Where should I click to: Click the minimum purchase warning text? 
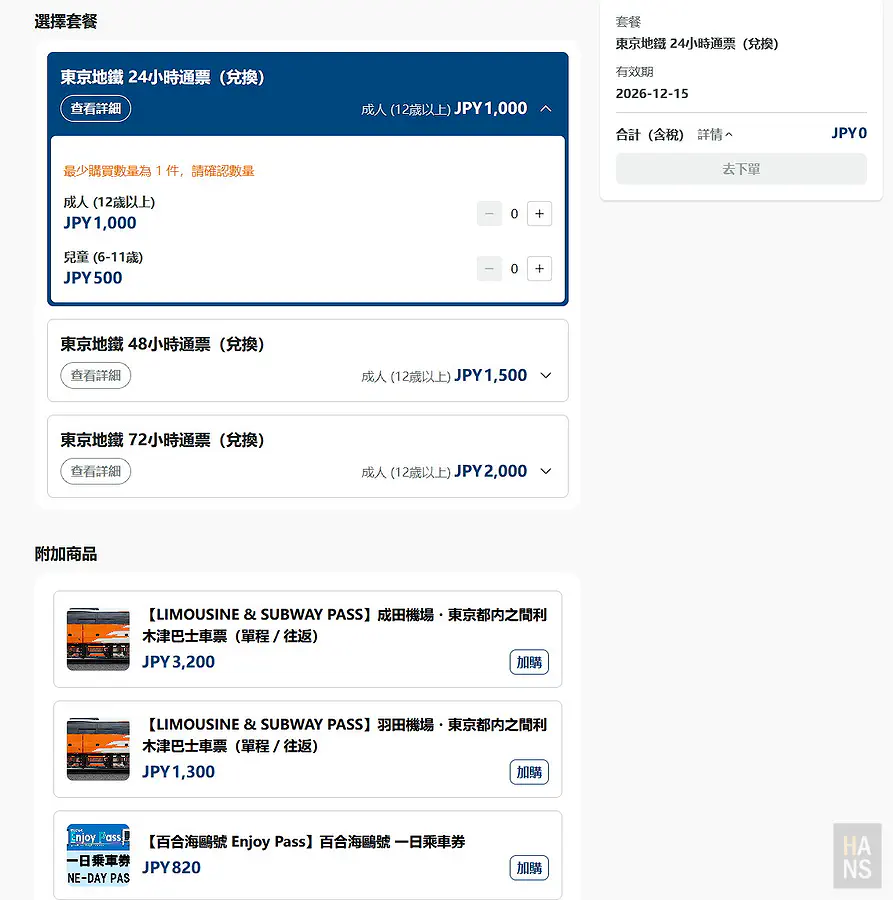pyautogui.click(x=159, y=171)
